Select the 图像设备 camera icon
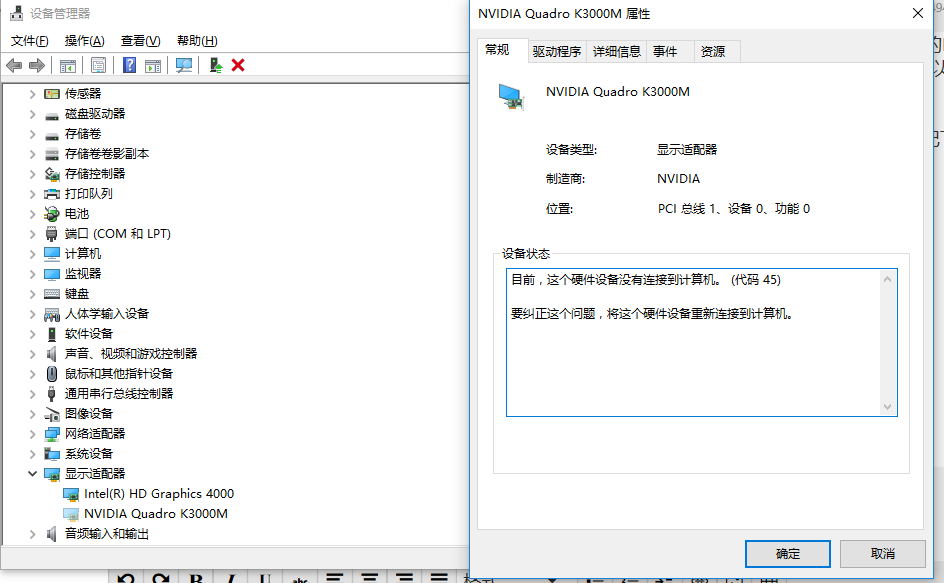This screenshot has height=583, width=944. coord(52,414)
